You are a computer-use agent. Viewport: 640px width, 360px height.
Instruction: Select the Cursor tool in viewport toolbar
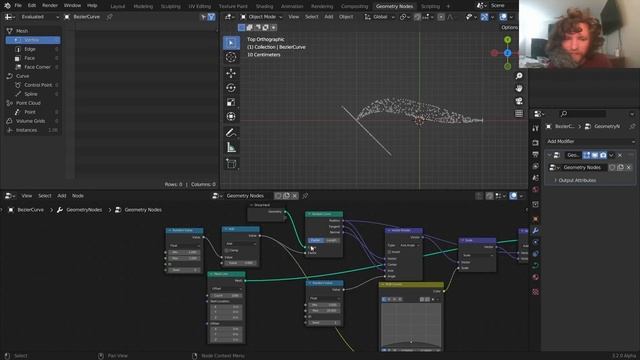coord(231,58)
